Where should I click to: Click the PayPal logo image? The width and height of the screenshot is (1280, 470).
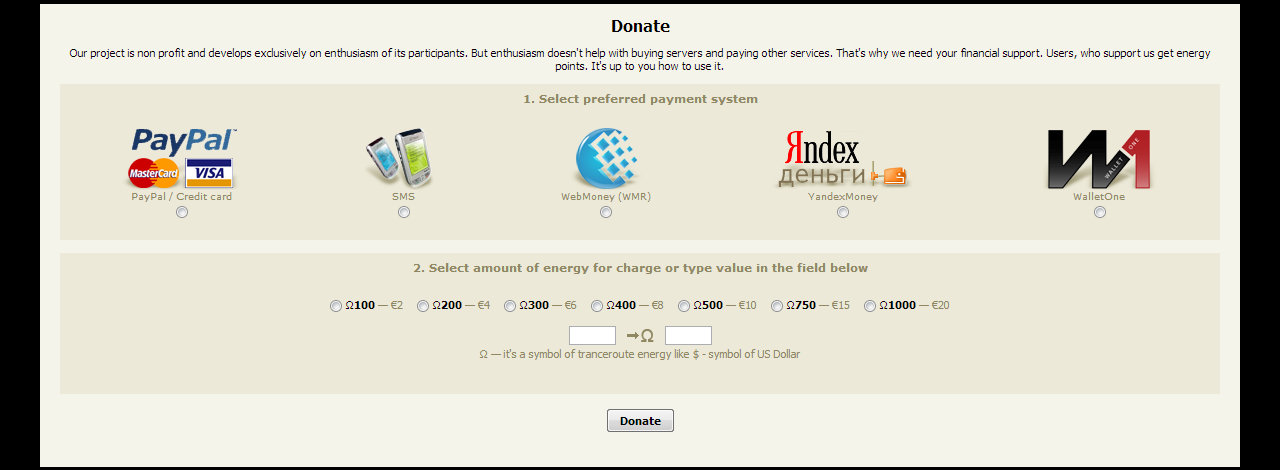click(x=182, y=158)
